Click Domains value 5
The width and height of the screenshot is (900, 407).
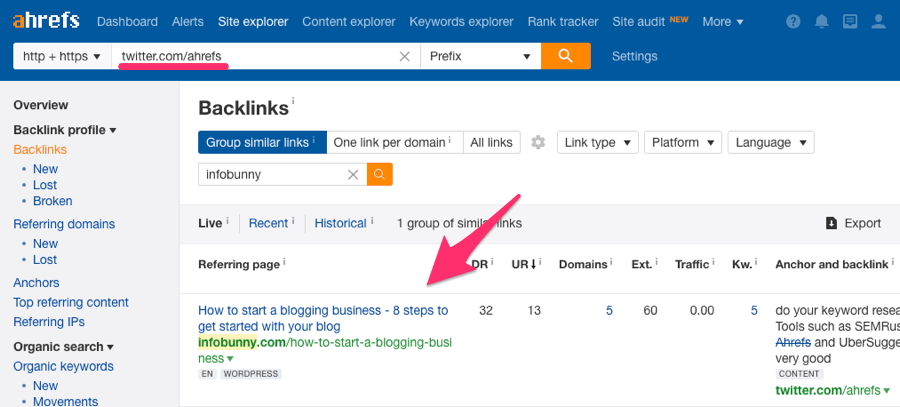(609, 311)
